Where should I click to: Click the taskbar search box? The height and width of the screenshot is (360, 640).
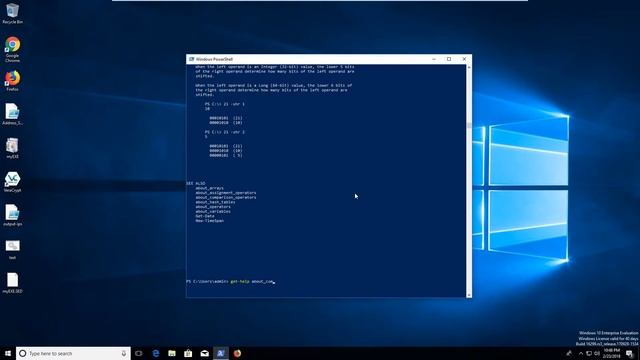pyautogui.click(x=73, y=353)
